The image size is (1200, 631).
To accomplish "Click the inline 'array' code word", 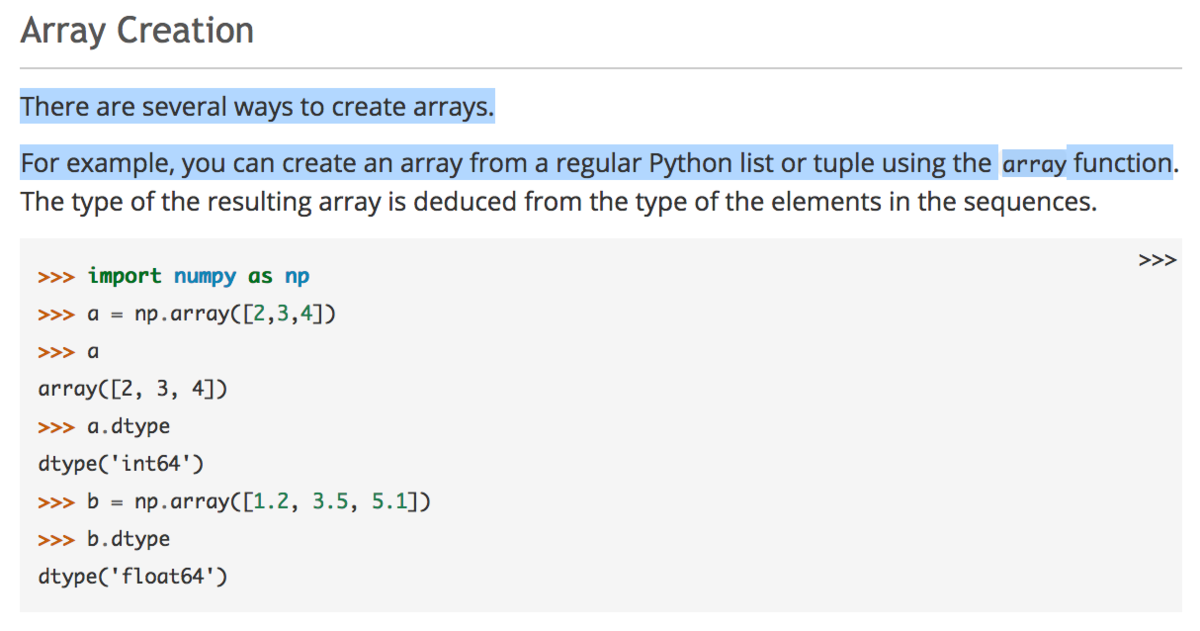I will pos(1035,164).
